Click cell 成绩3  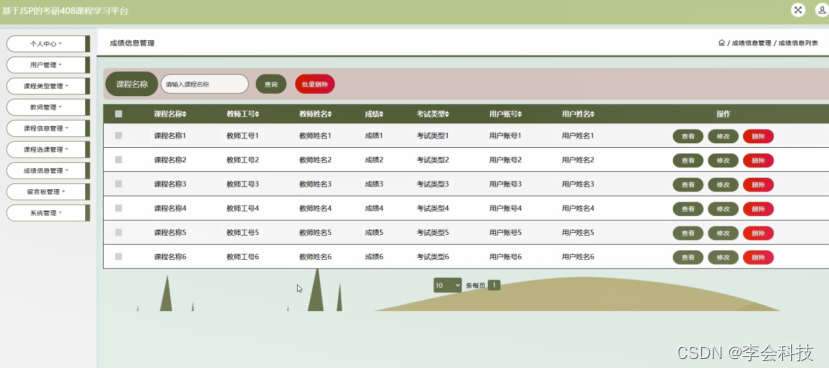tap(374, 184)
